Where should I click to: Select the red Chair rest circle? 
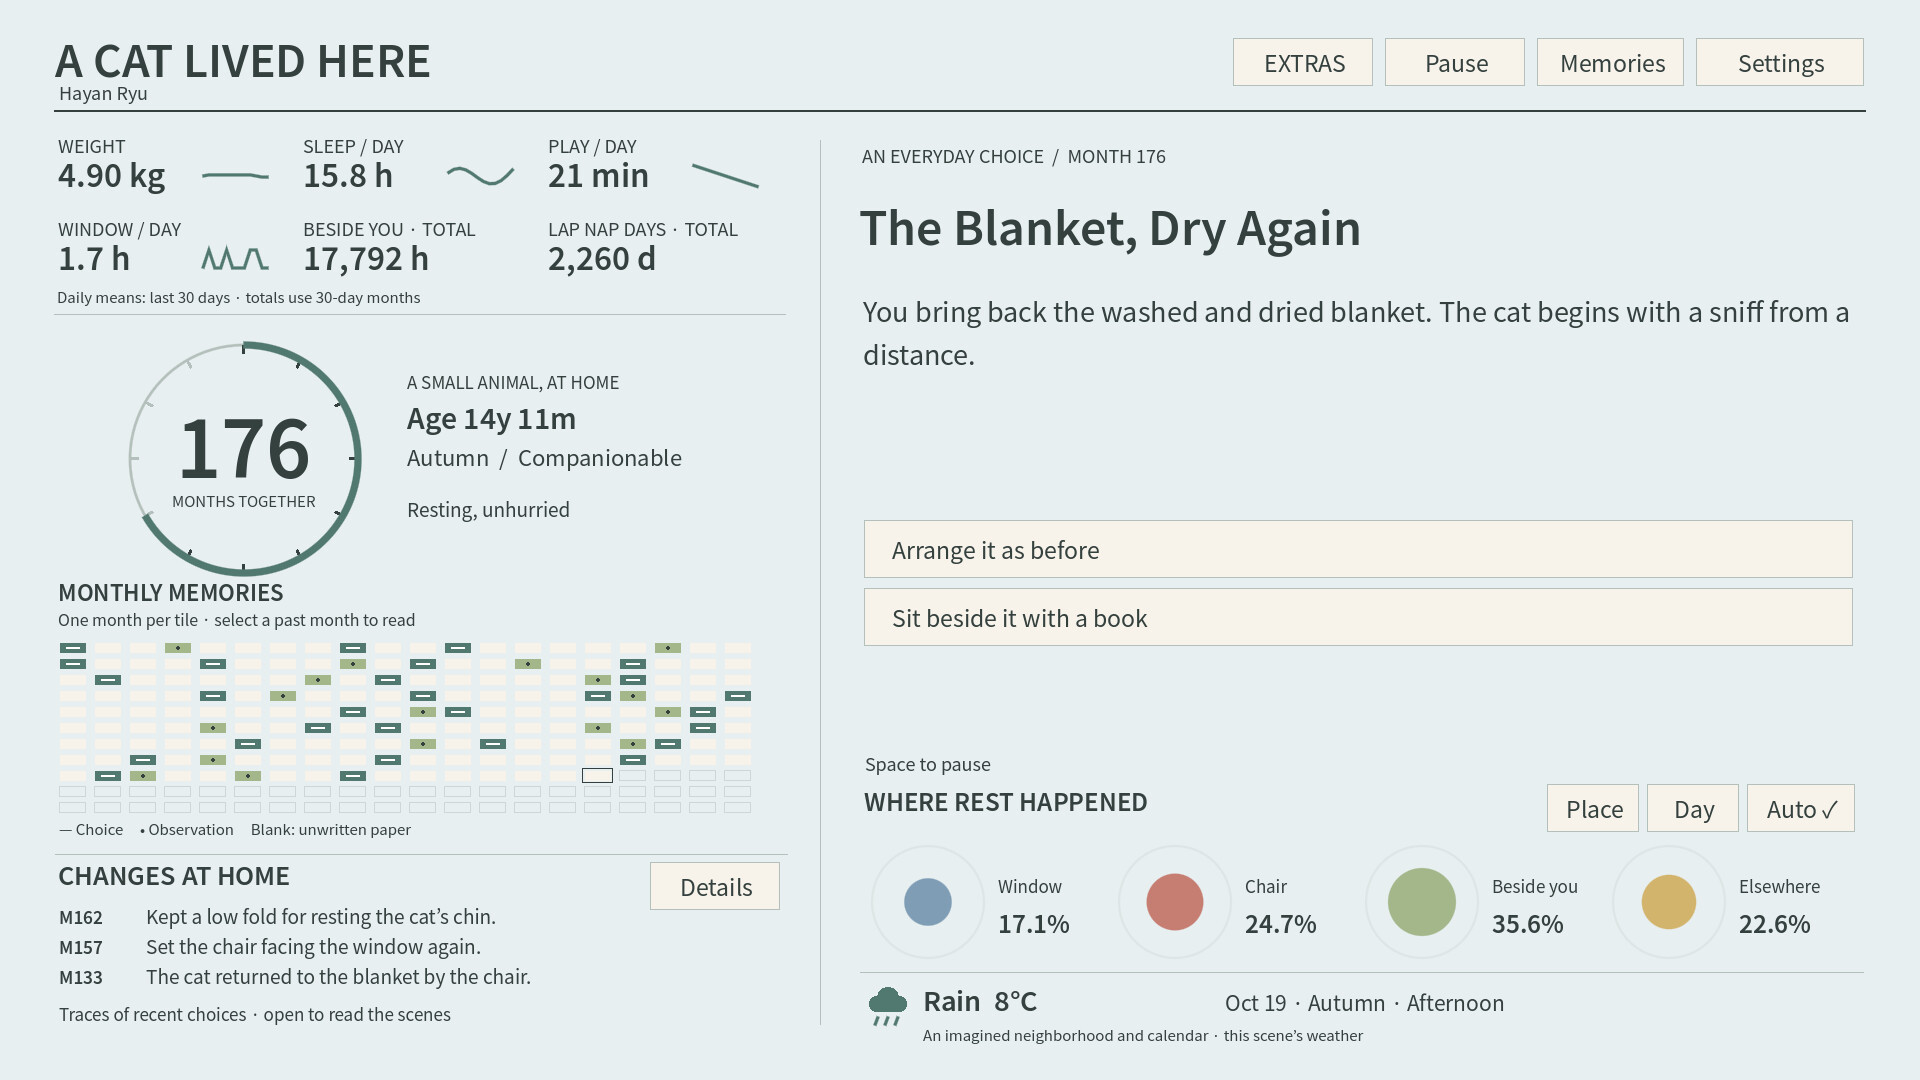1175,902
